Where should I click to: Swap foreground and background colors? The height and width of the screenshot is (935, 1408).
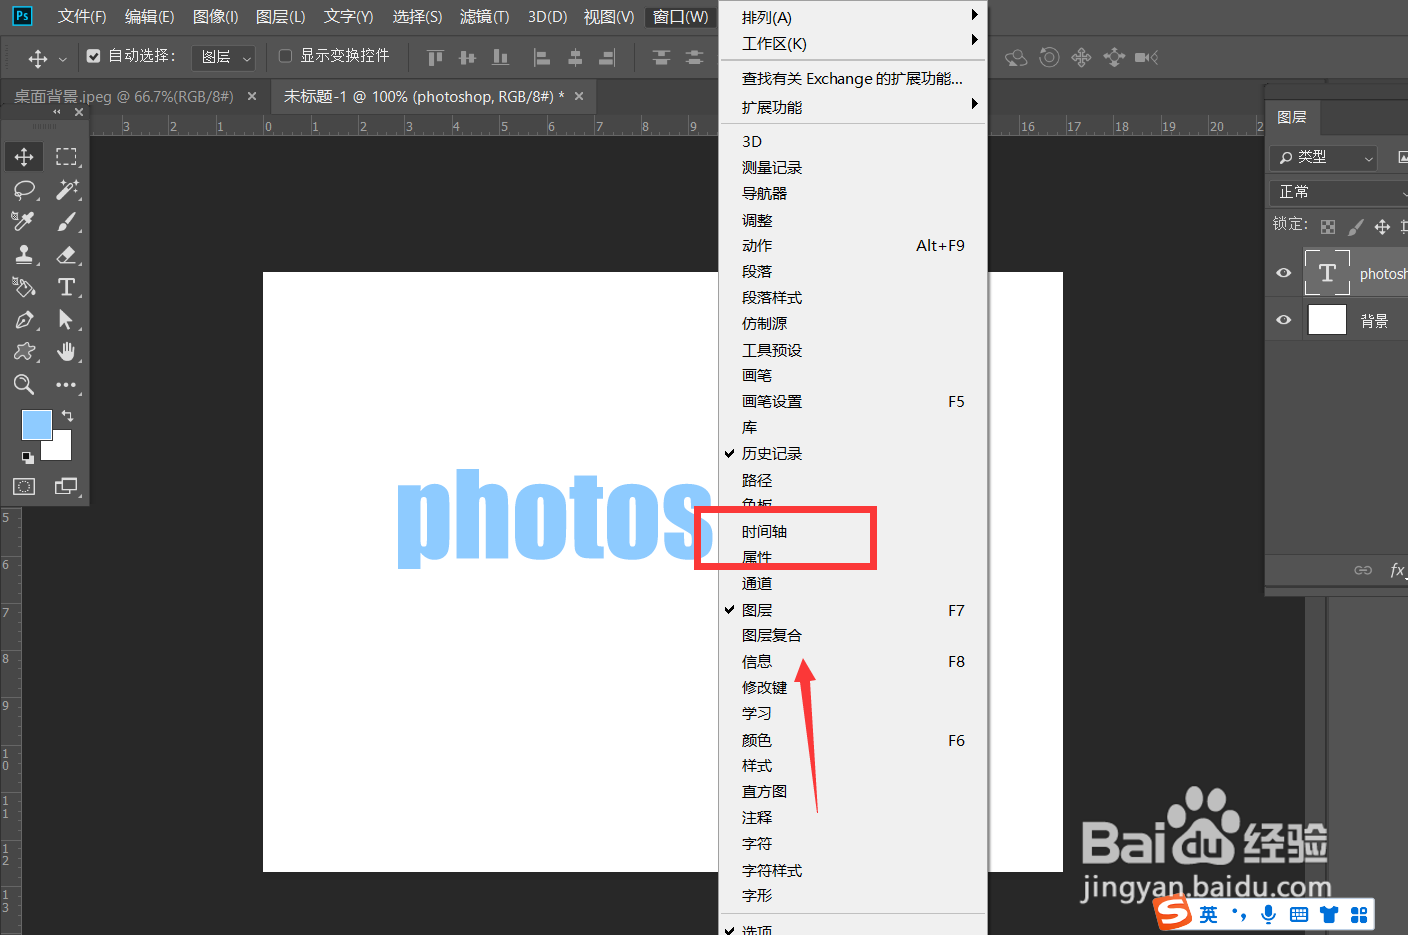coord(67,415)
